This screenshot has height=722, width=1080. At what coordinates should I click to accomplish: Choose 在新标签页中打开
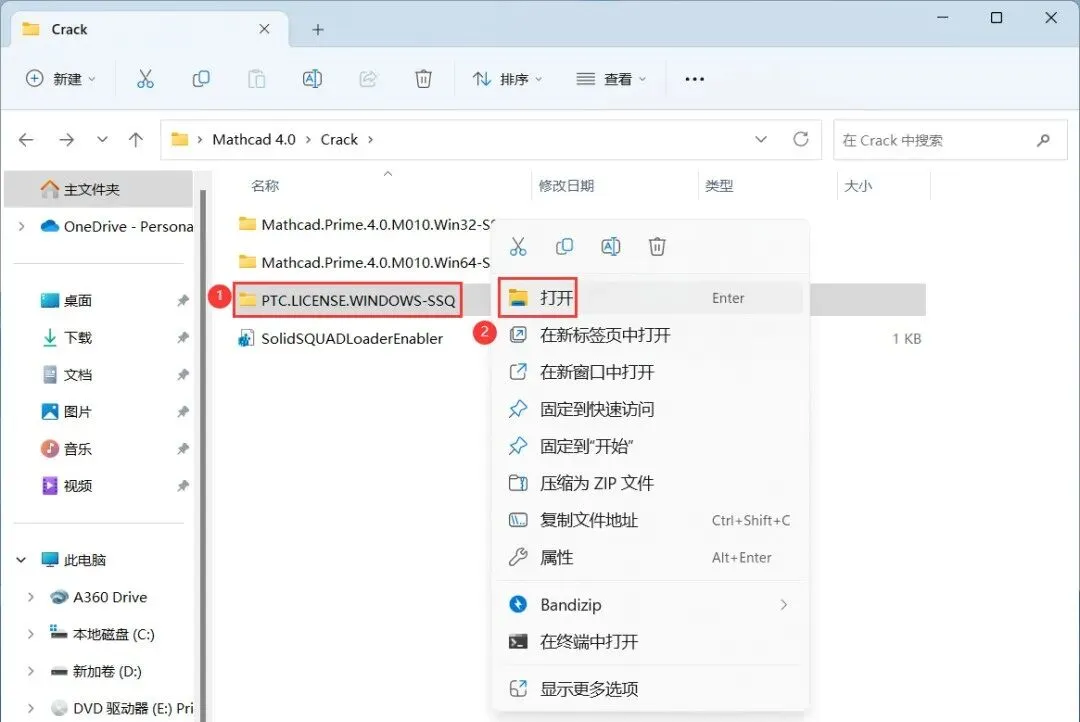[x=651, y=335]
